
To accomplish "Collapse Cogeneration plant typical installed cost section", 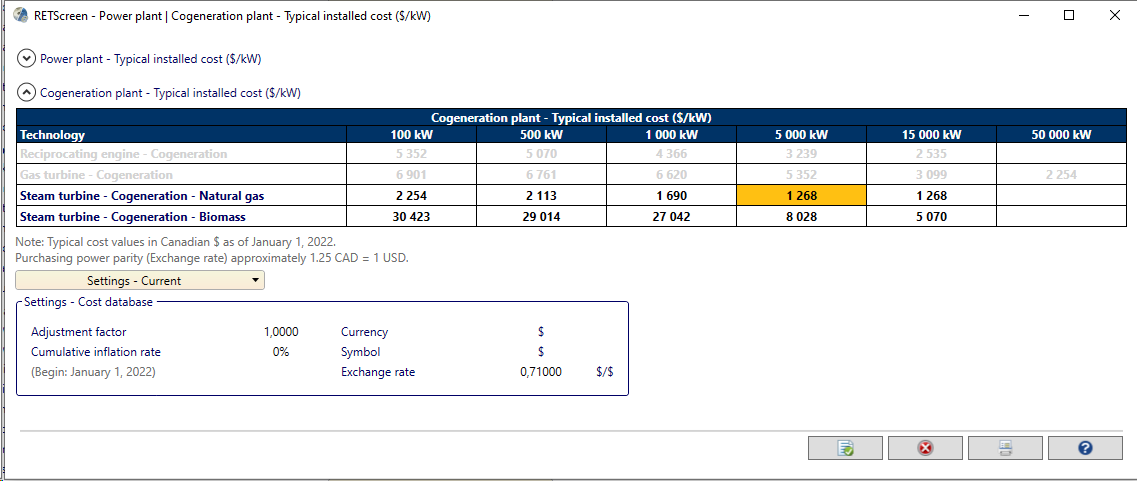I will pos(26,92).
